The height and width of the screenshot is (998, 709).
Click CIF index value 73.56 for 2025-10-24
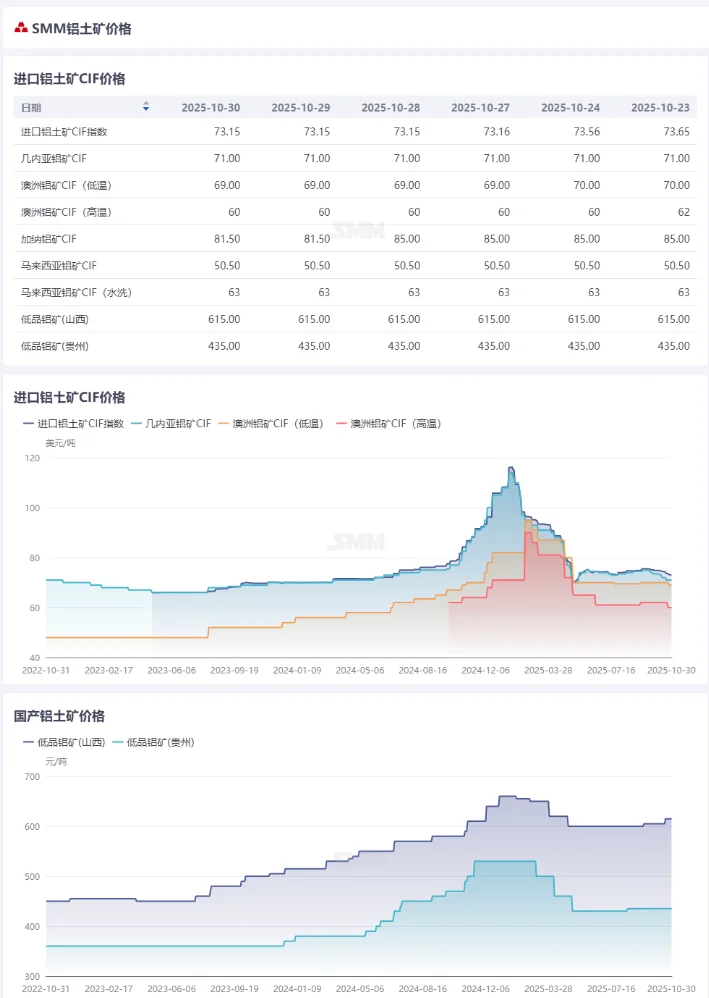pos(587,132)
